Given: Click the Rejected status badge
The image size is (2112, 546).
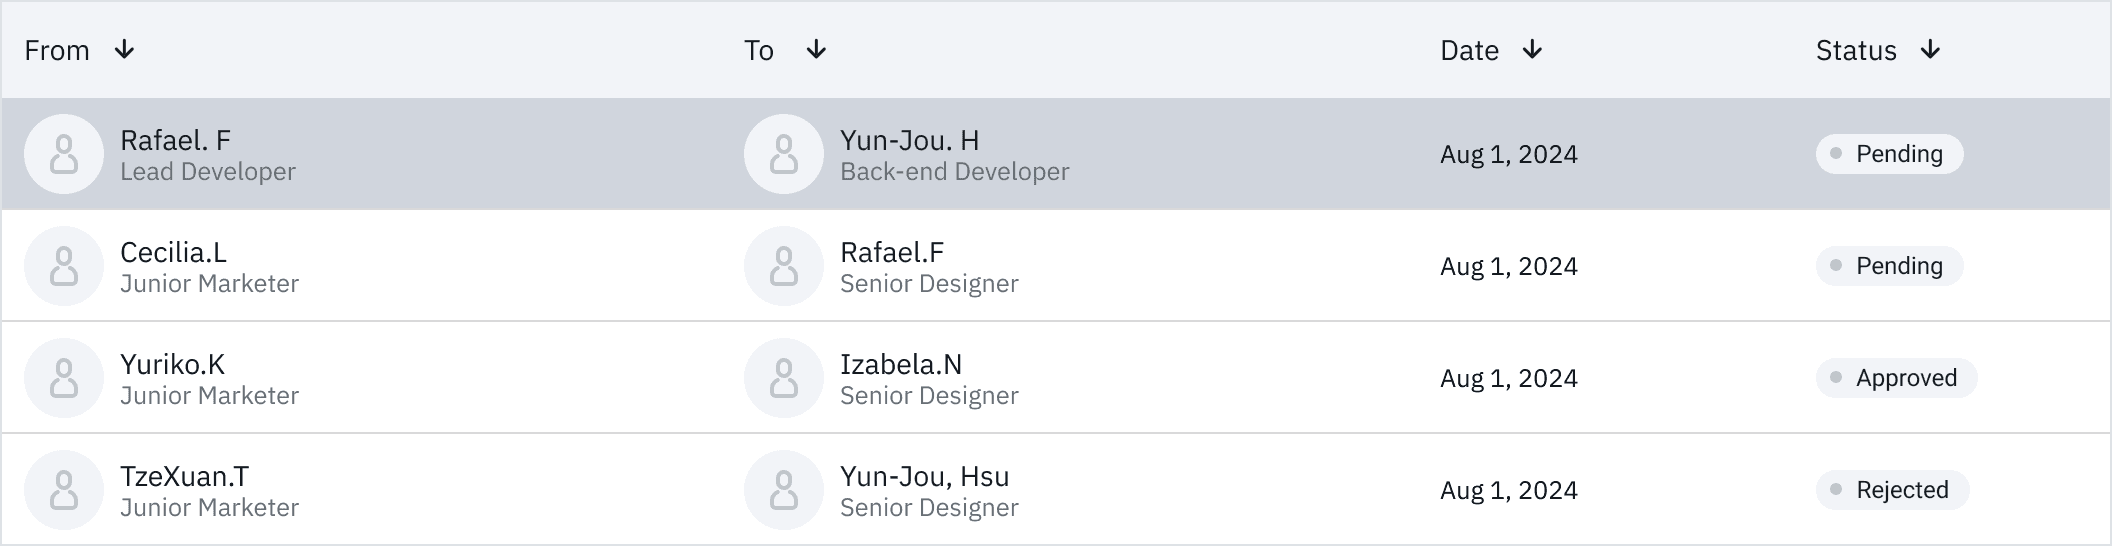Looking at the screenshot, I should click(x=1892, y=490).
